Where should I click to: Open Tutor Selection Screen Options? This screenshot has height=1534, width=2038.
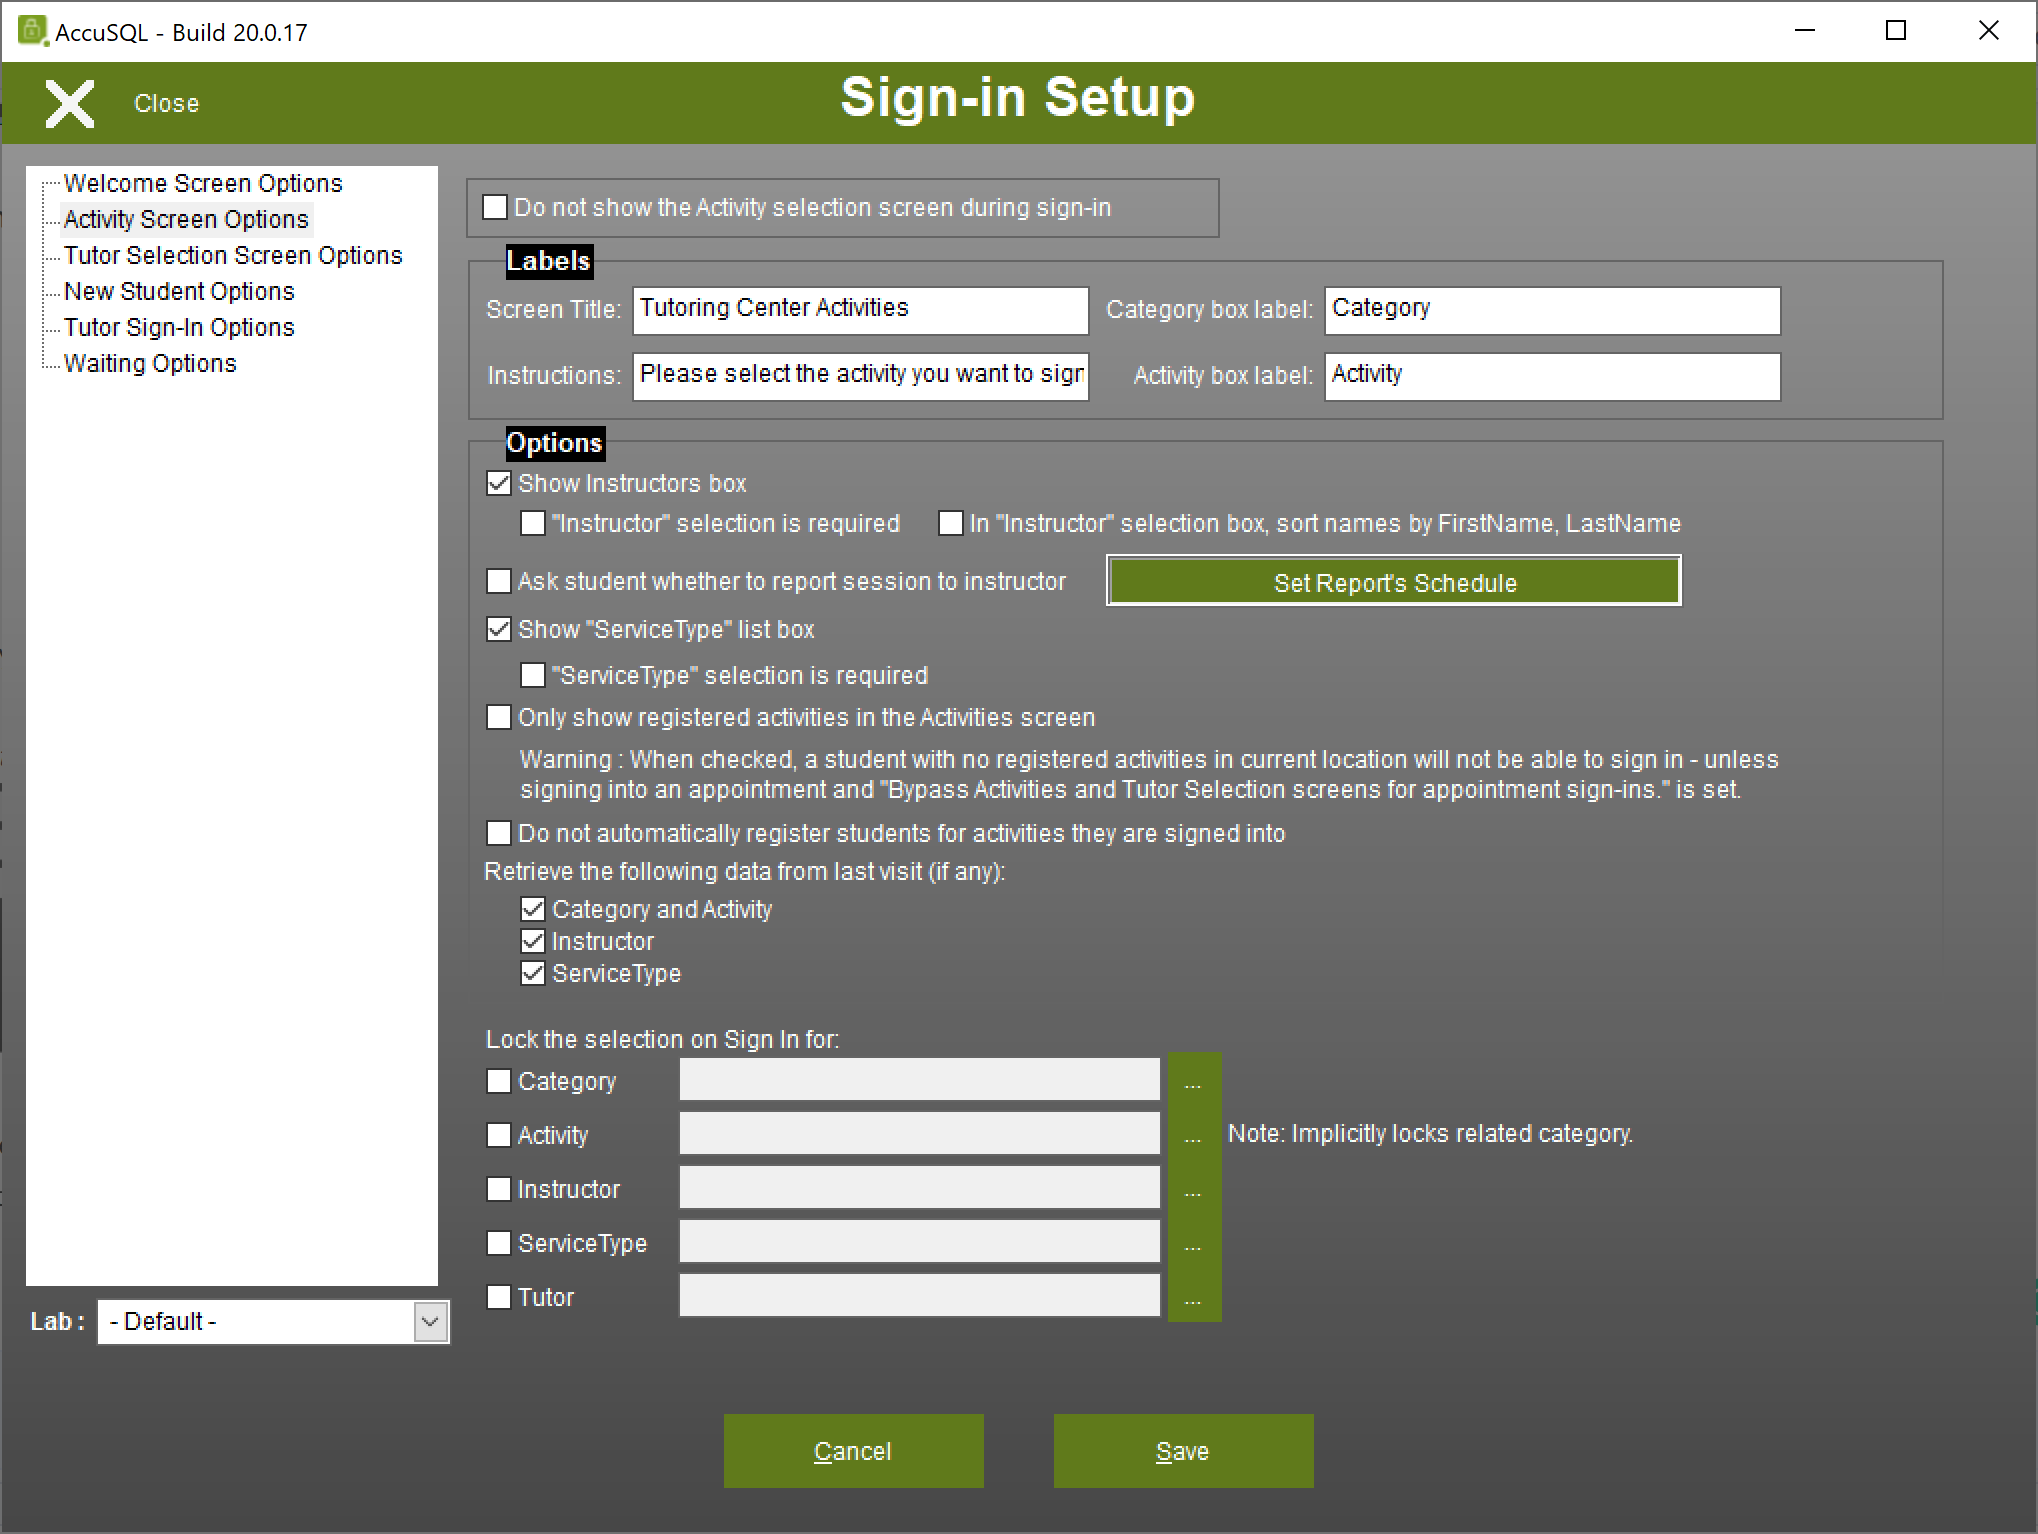pos(233,255)
